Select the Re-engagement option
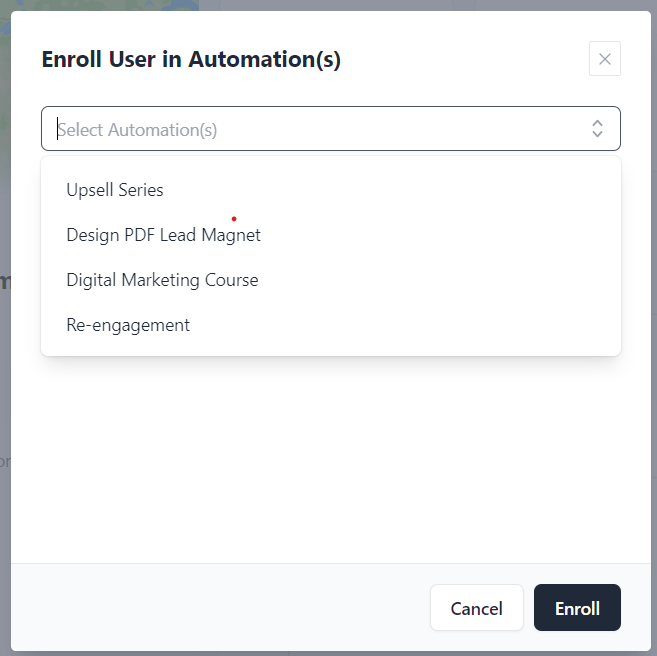Image resolution: width=657 pixels, height=656 pixels. (128, 325)
